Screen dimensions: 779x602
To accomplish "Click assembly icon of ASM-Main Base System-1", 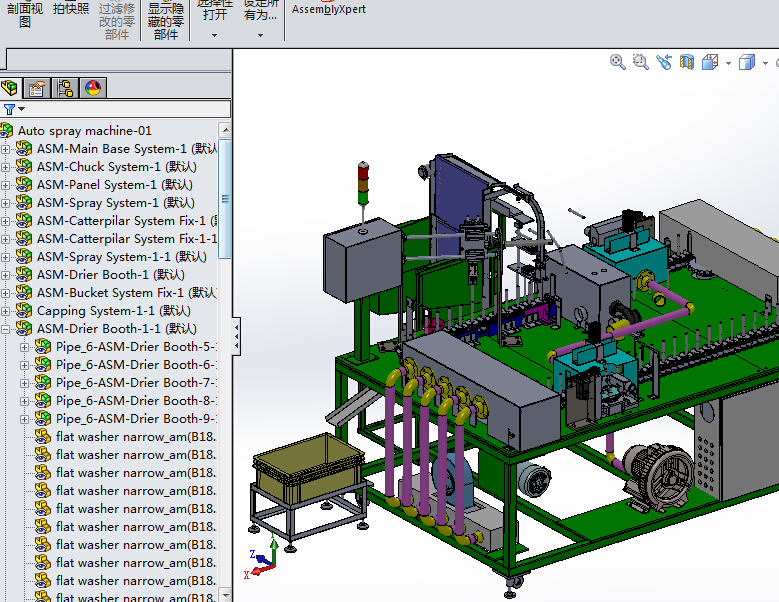I will [x=24, y=148].
